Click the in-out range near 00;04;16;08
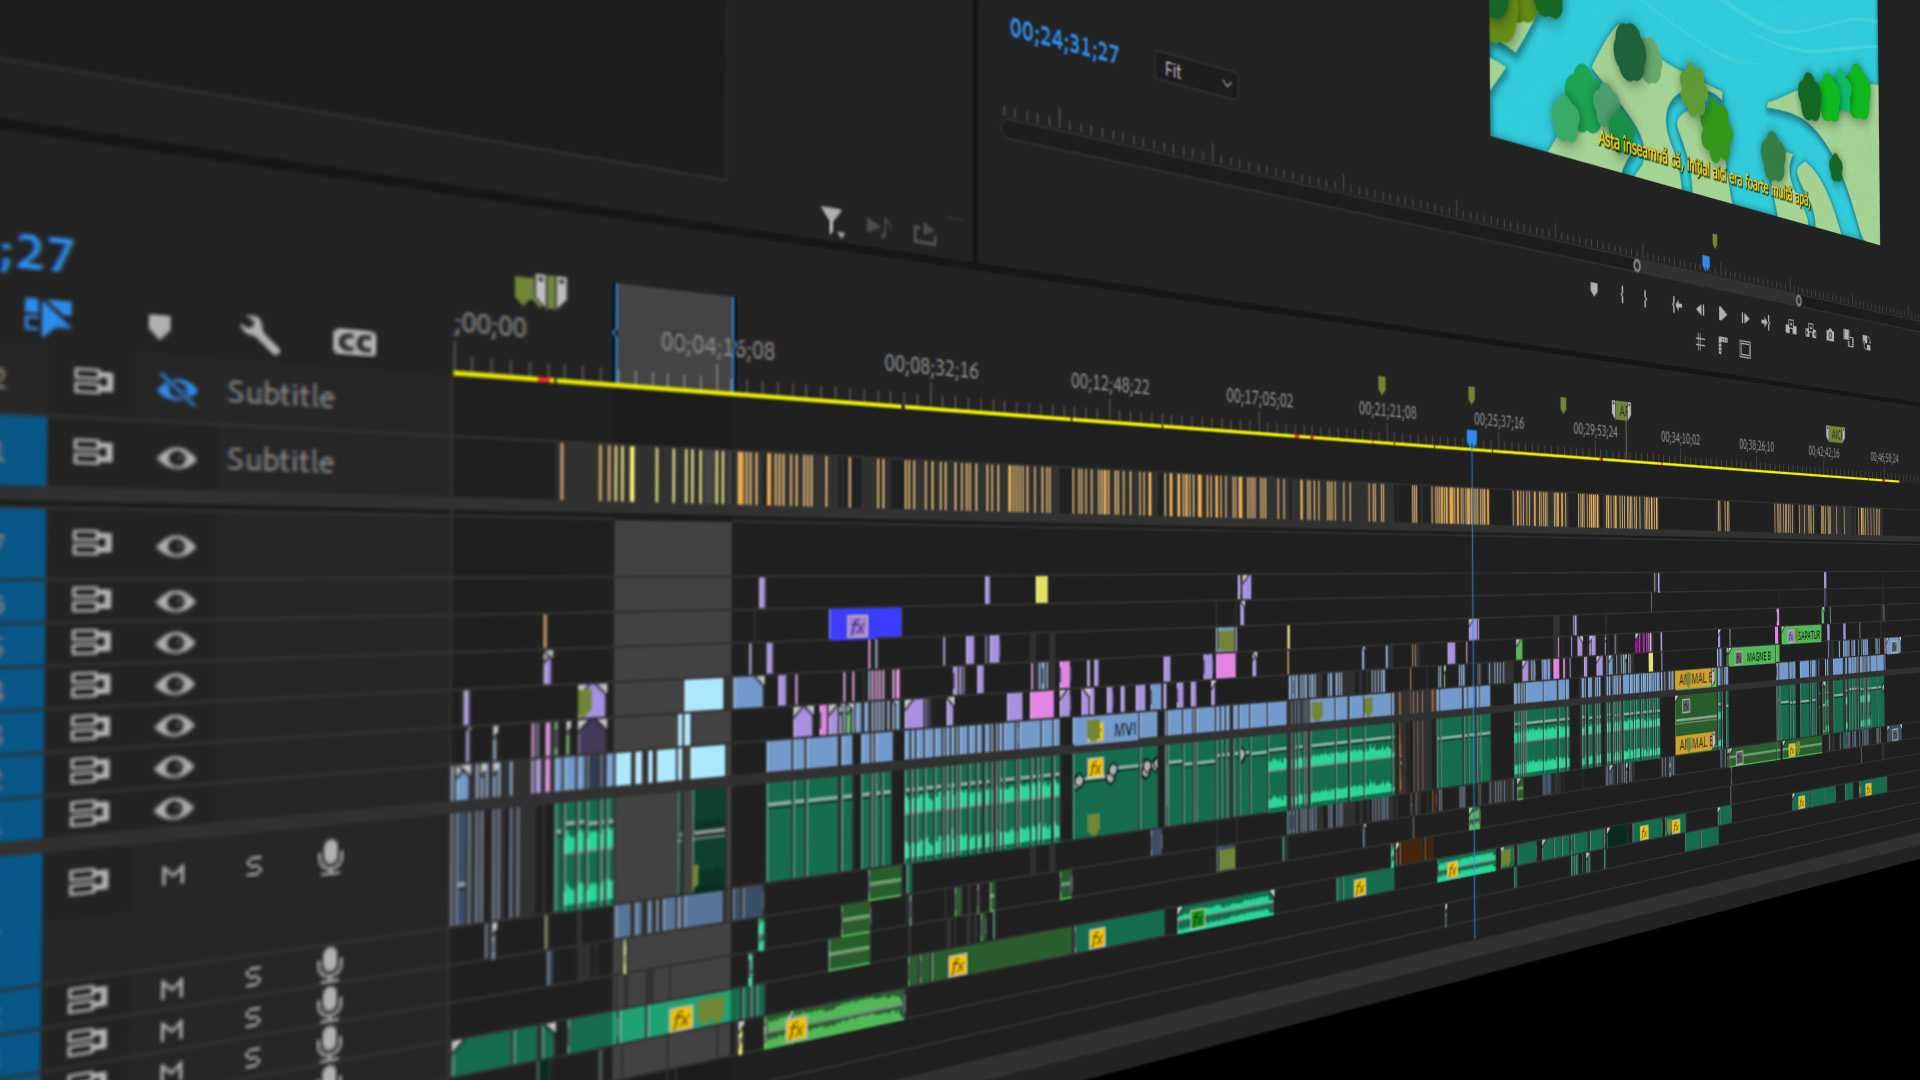The image size is (1920, 1080). [x=675, y=338]
